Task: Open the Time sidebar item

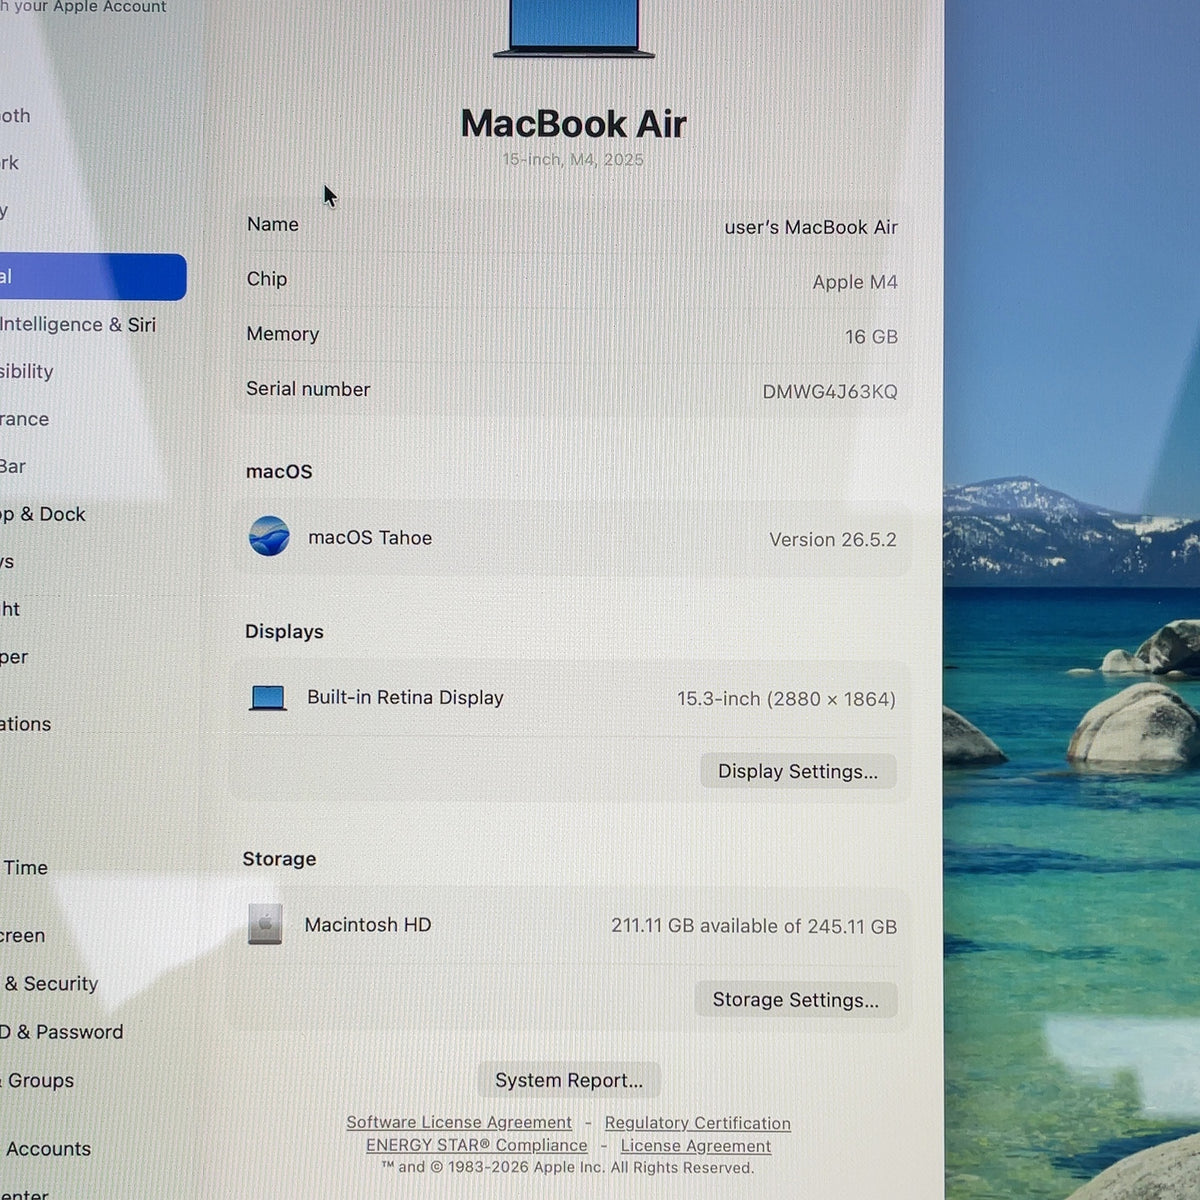Action: pos(25,868)
